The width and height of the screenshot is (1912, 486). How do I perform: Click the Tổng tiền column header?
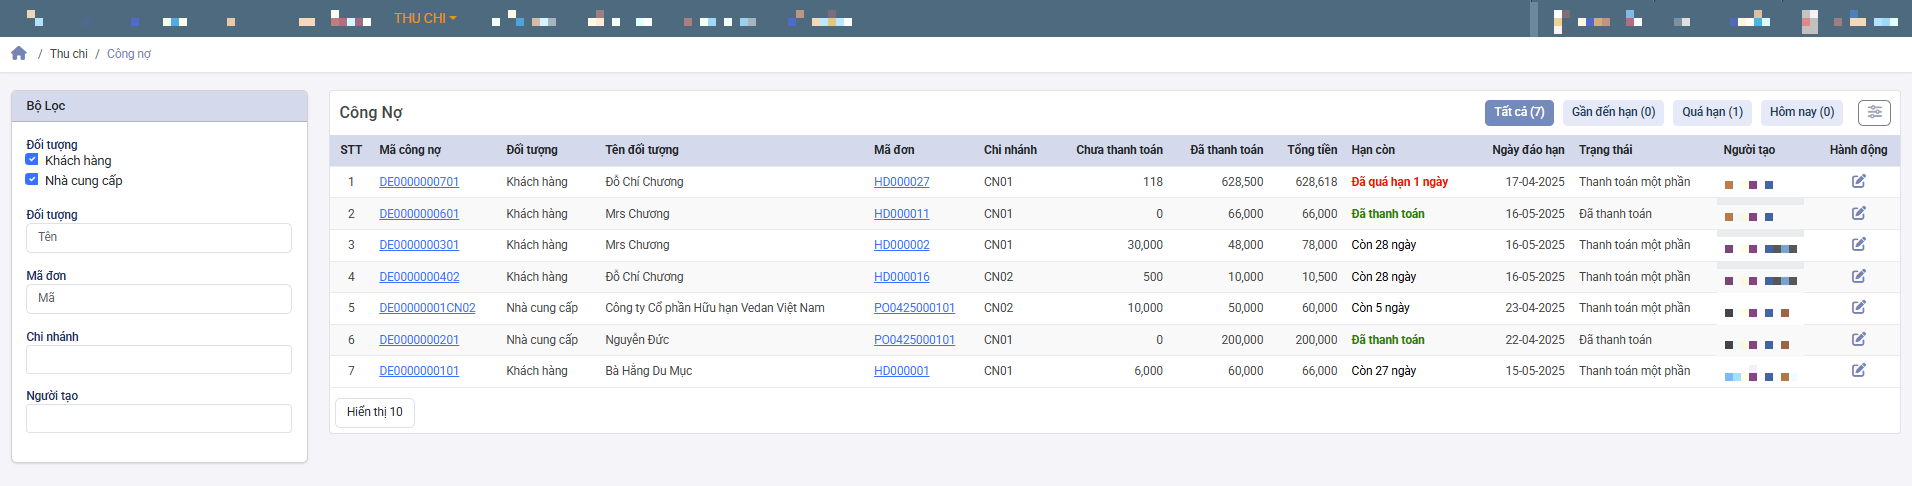click(1312, 150)
